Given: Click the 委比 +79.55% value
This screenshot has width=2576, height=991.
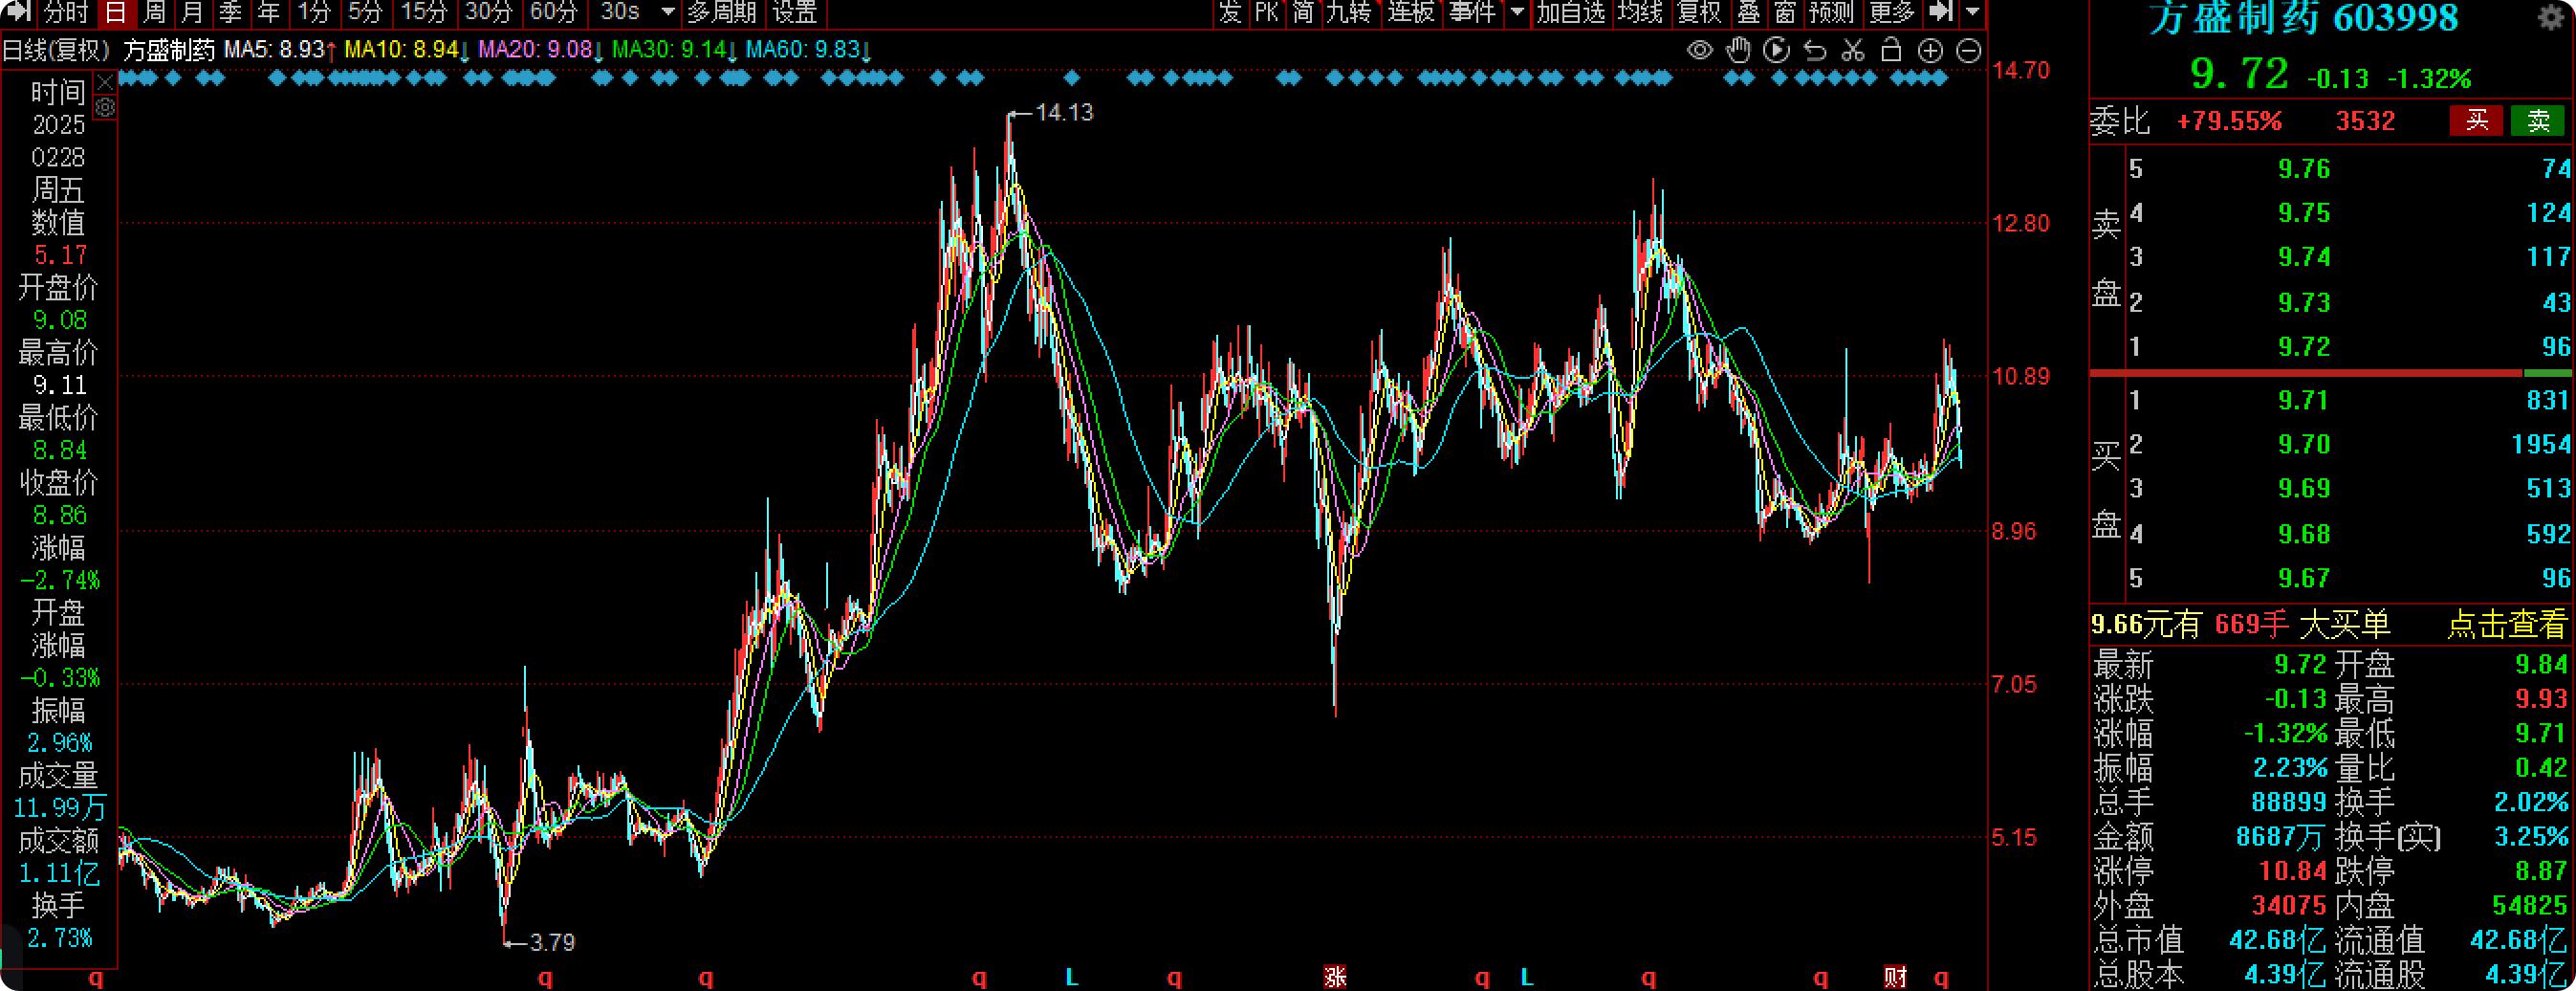Looking at the screenshot, I should [x=2229, y=121].
